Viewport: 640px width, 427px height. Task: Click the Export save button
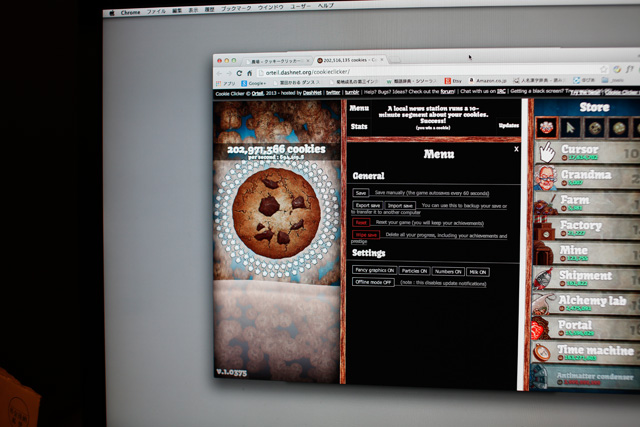pyautogui.click(x=367, y=206)
